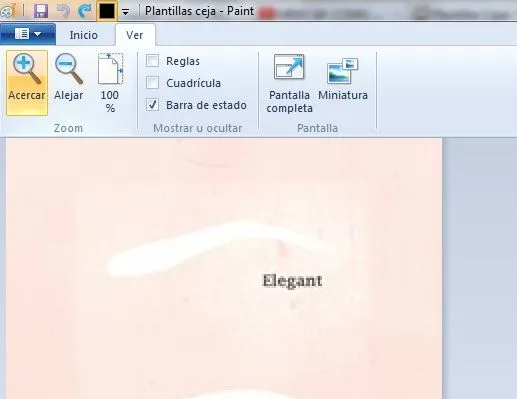517x399 pixels.
Task: Save the file with floppy disk icon
Action: click(41, 11)
